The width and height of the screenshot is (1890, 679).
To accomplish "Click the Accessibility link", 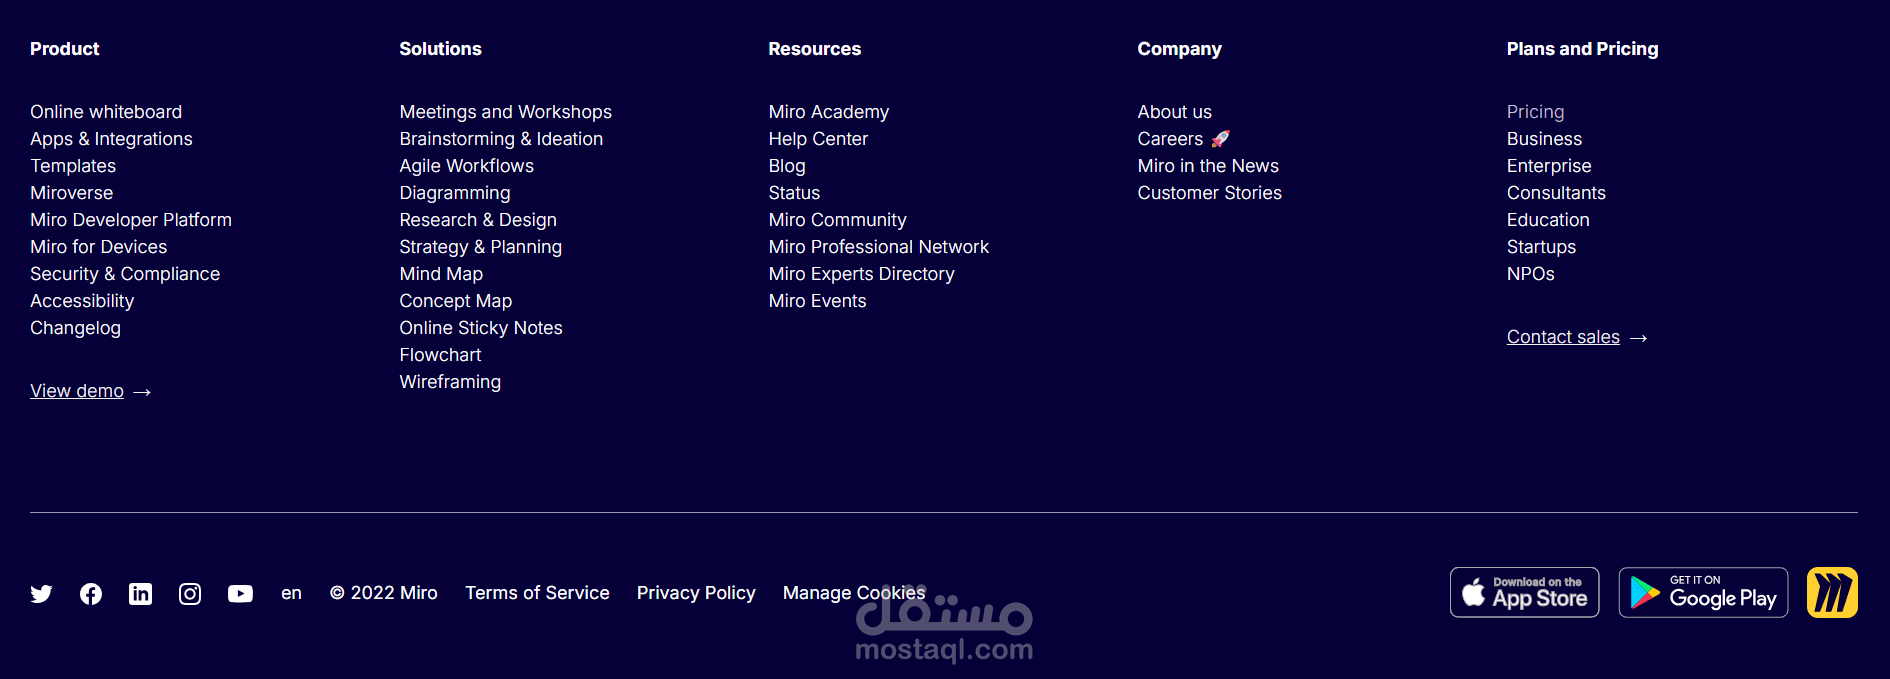I will pyautogui.click(x=82, y=301).
